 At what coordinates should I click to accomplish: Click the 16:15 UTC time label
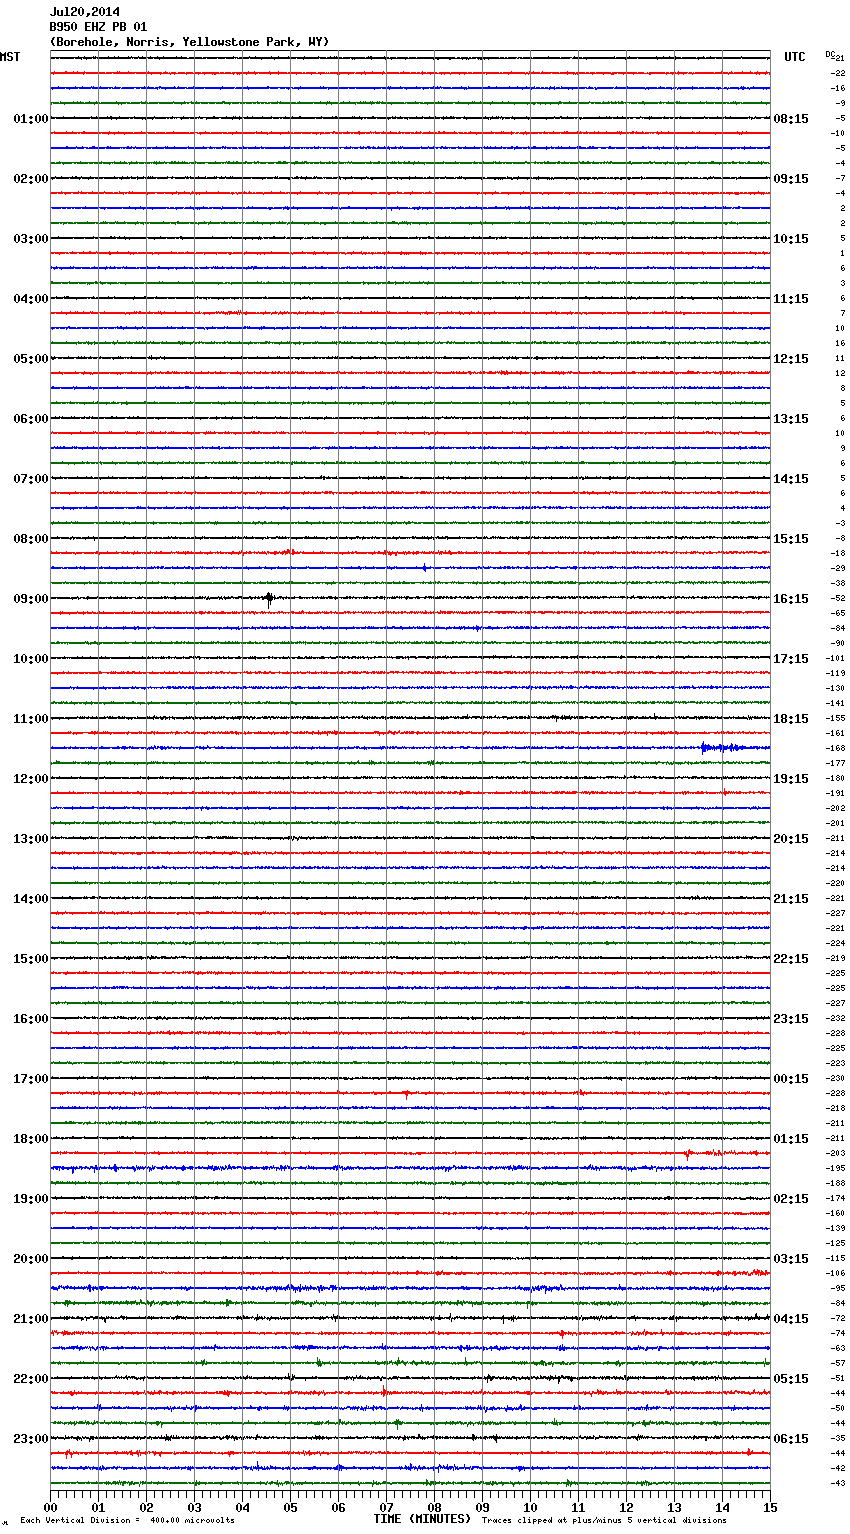pos(791,599)
